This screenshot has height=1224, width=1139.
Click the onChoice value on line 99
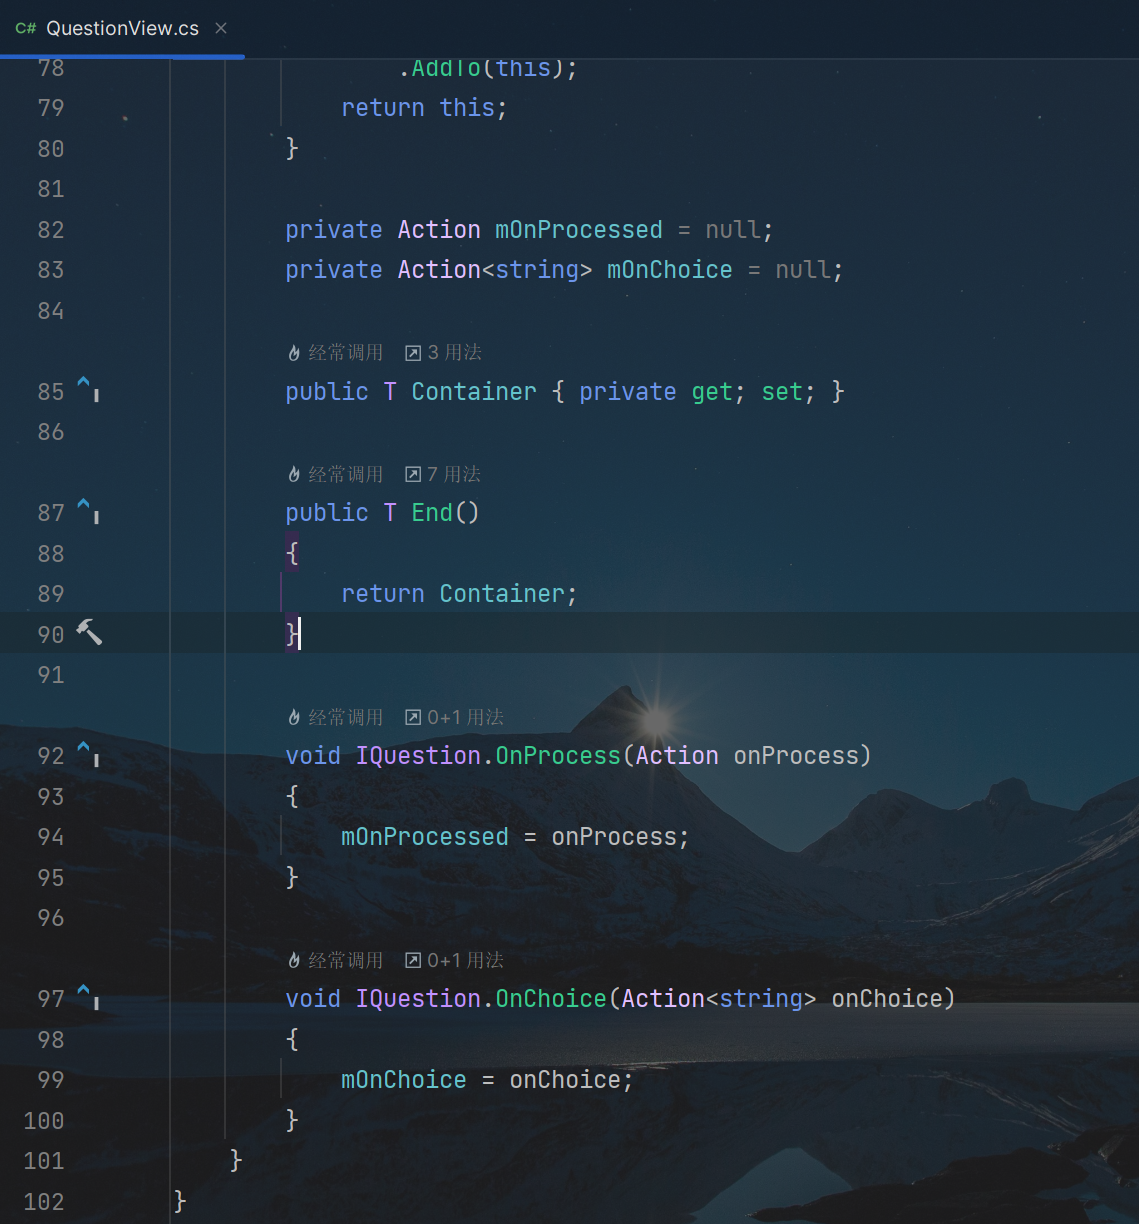pyautogui.click(x=565, y=1080)
